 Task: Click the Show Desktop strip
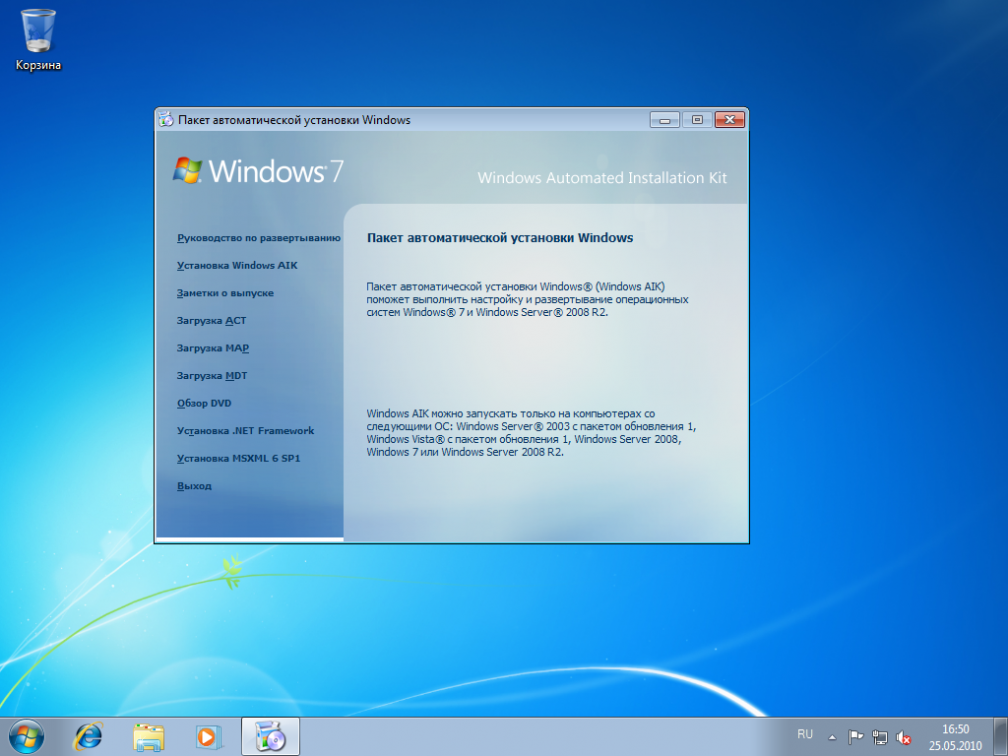click(x=1001, y=737)
